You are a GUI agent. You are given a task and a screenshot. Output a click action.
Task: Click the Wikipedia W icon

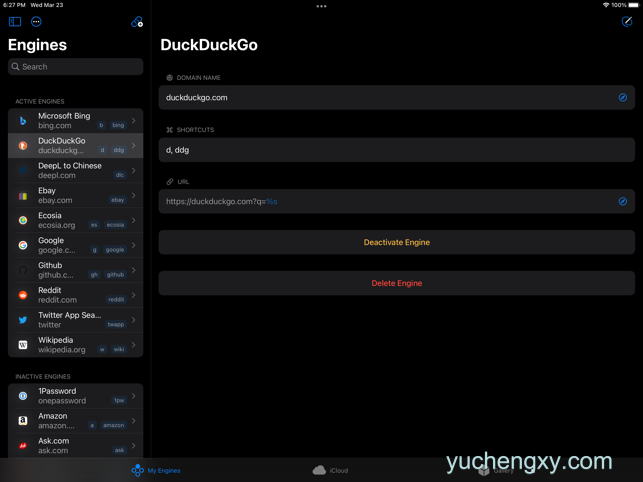pyautogui.click(x=23, y=345)
